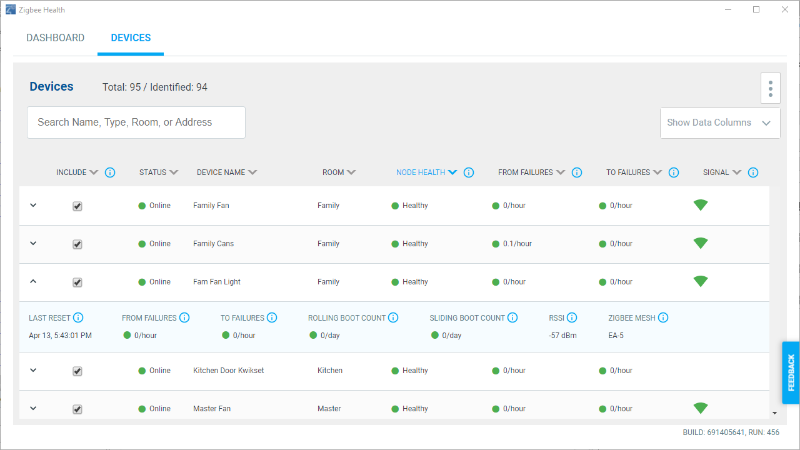The width and height of the screenshot is (800, 450).
Task: Click the Kitchen Door Kwikset device name
Action: 229,370
